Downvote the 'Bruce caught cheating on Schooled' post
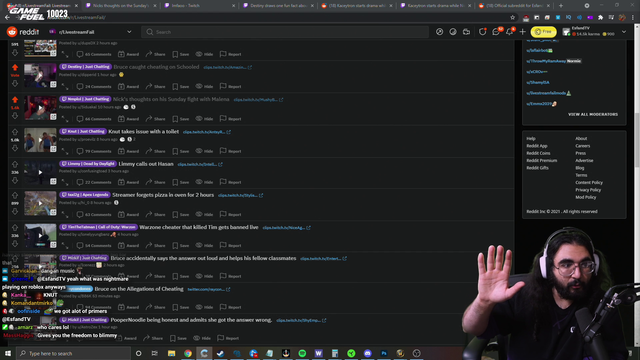 click(x=15, y=83)
